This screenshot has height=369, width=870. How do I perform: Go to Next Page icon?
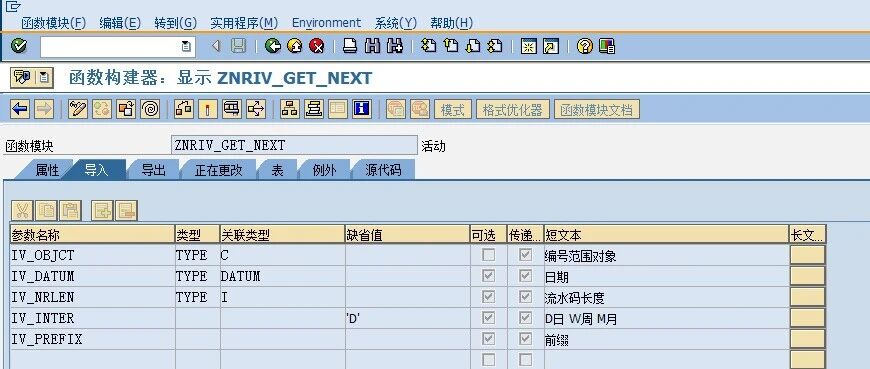[x=473, y=46]
